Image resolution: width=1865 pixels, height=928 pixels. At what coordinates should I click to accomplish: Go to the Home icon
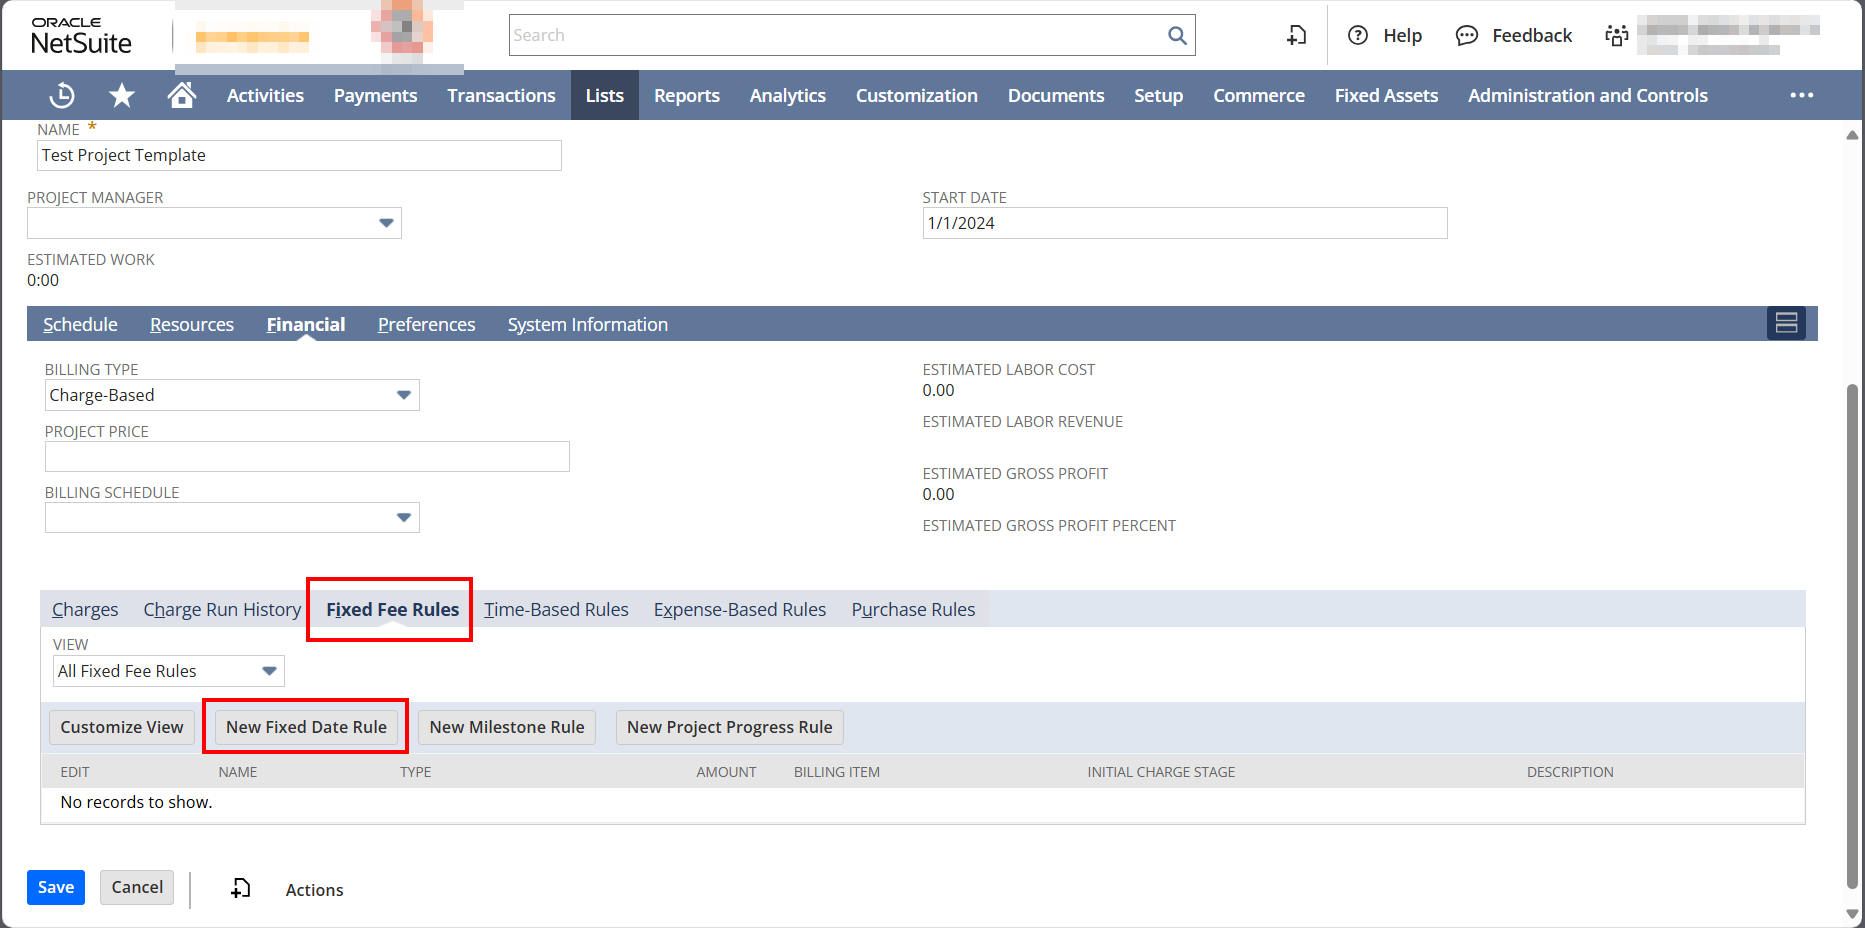tap(181, 95)
